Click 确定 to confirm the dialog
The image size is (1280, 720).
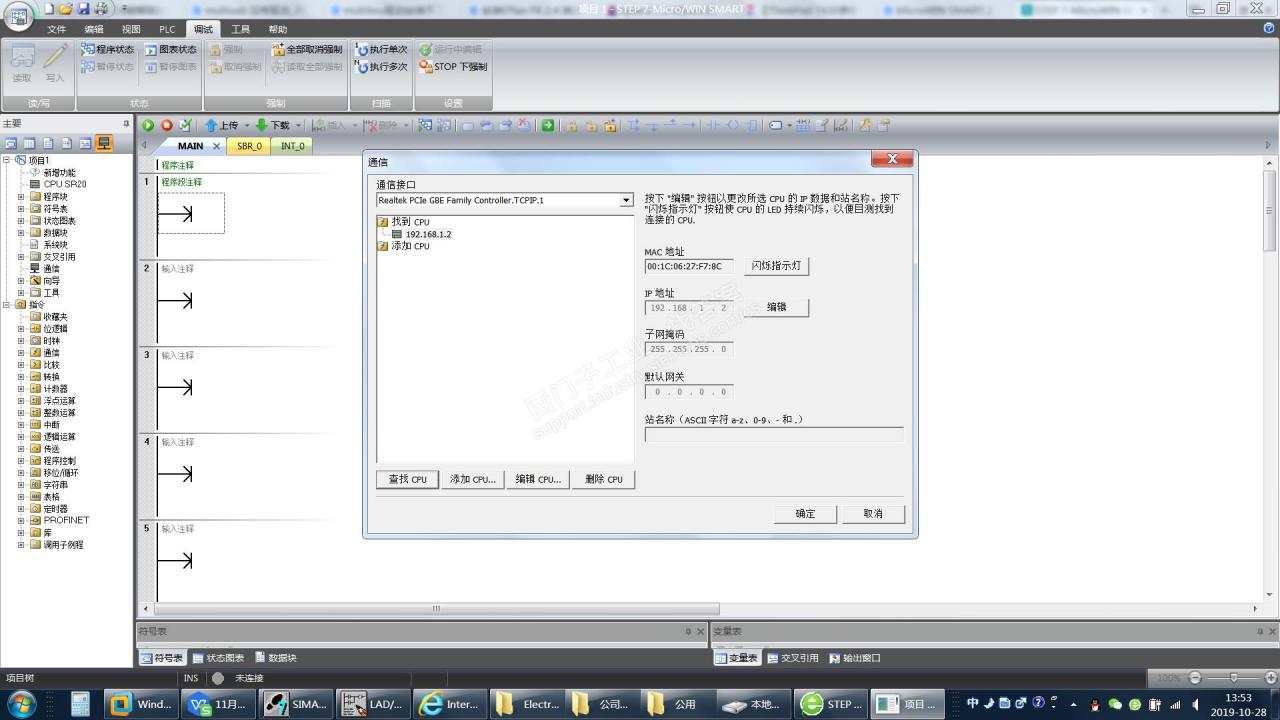pos(805,513)
